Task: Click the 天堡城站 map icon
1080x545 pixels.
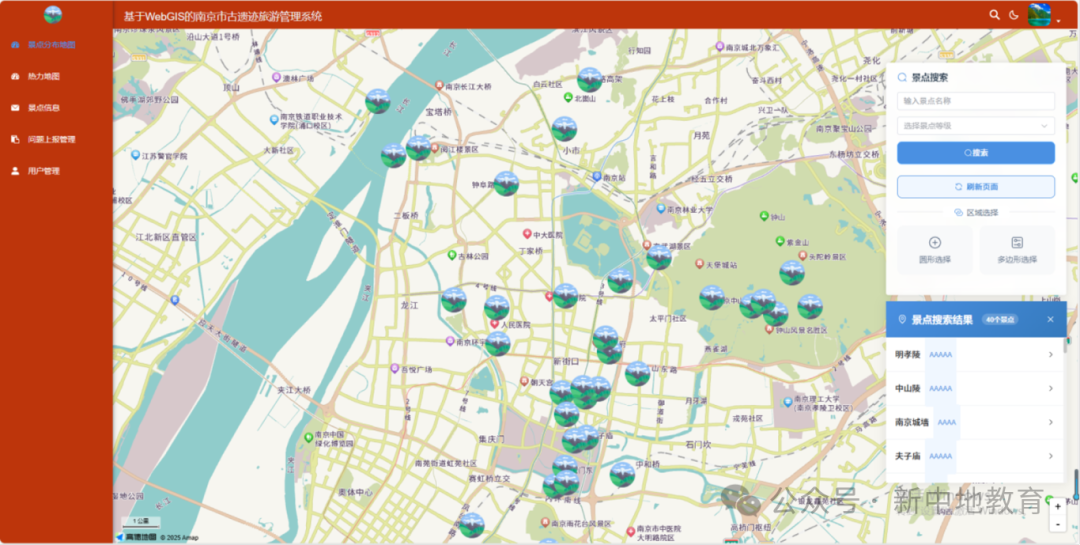Action: pyautogui.click(x=699, y=264)
